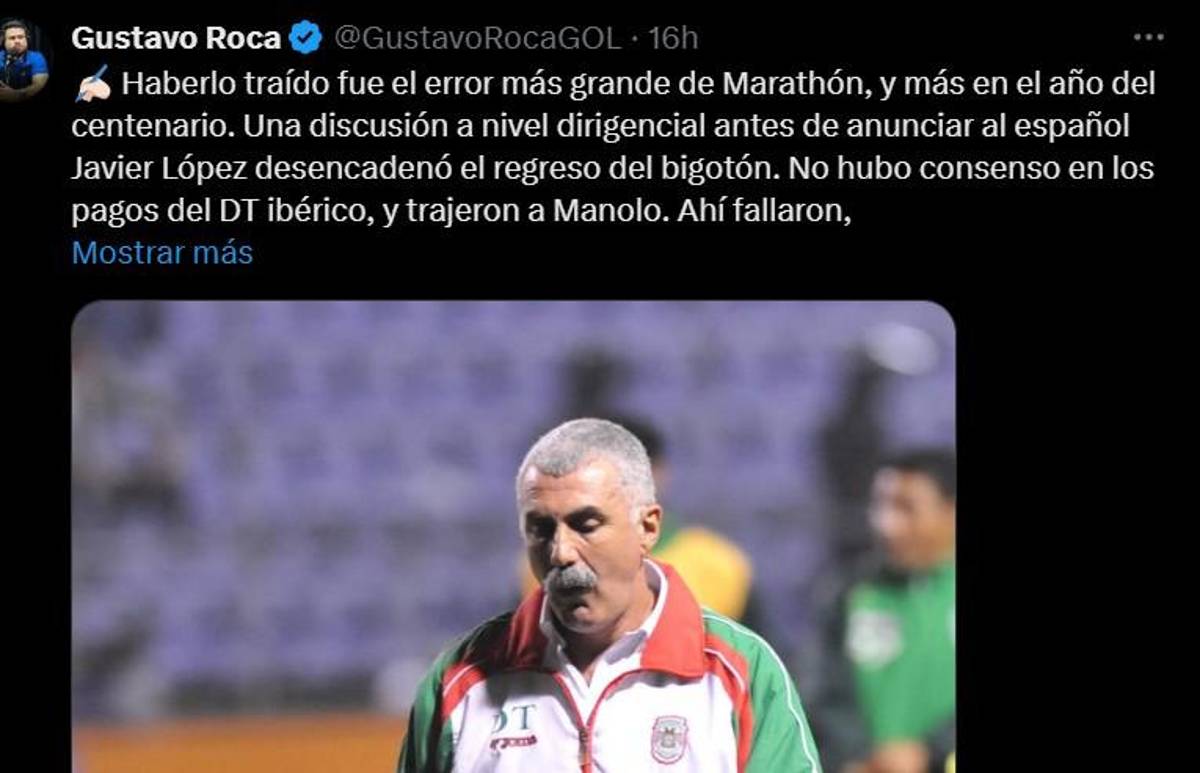This screenshot has height=773, width=1200.
Task: Open the attached coach photo
Action: 513,537
